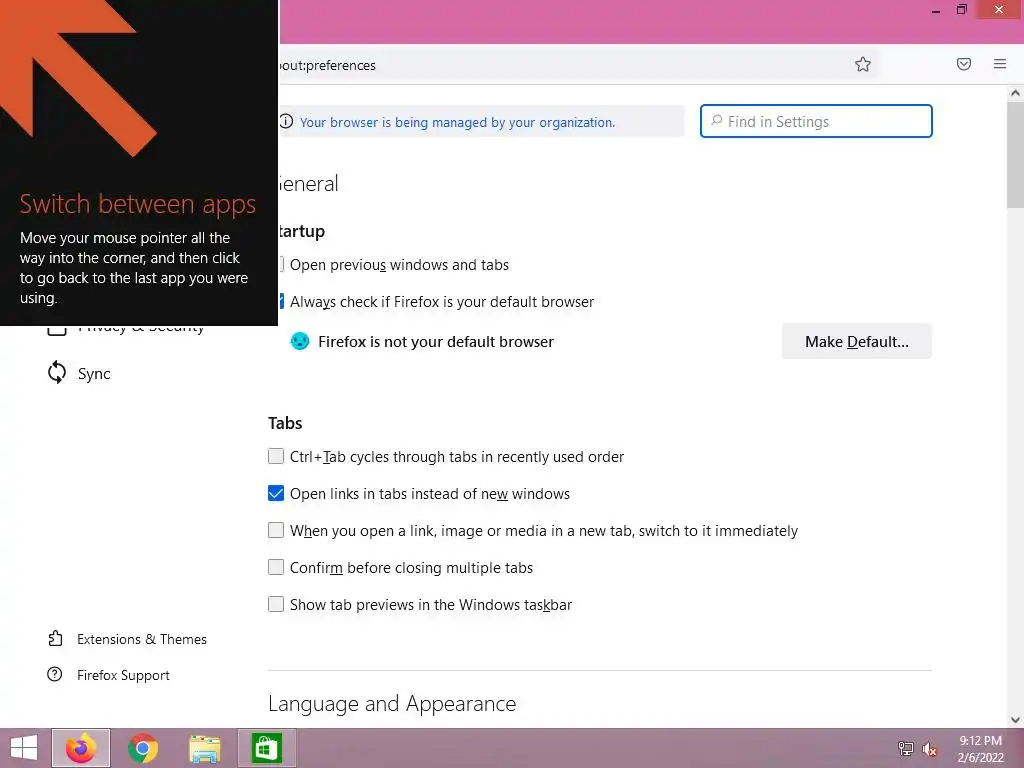The height and width of the screenshot is (768, 1024).
Task: Enable Ctrl+Tab cycles through tabs option
Action: coord(276,456)
